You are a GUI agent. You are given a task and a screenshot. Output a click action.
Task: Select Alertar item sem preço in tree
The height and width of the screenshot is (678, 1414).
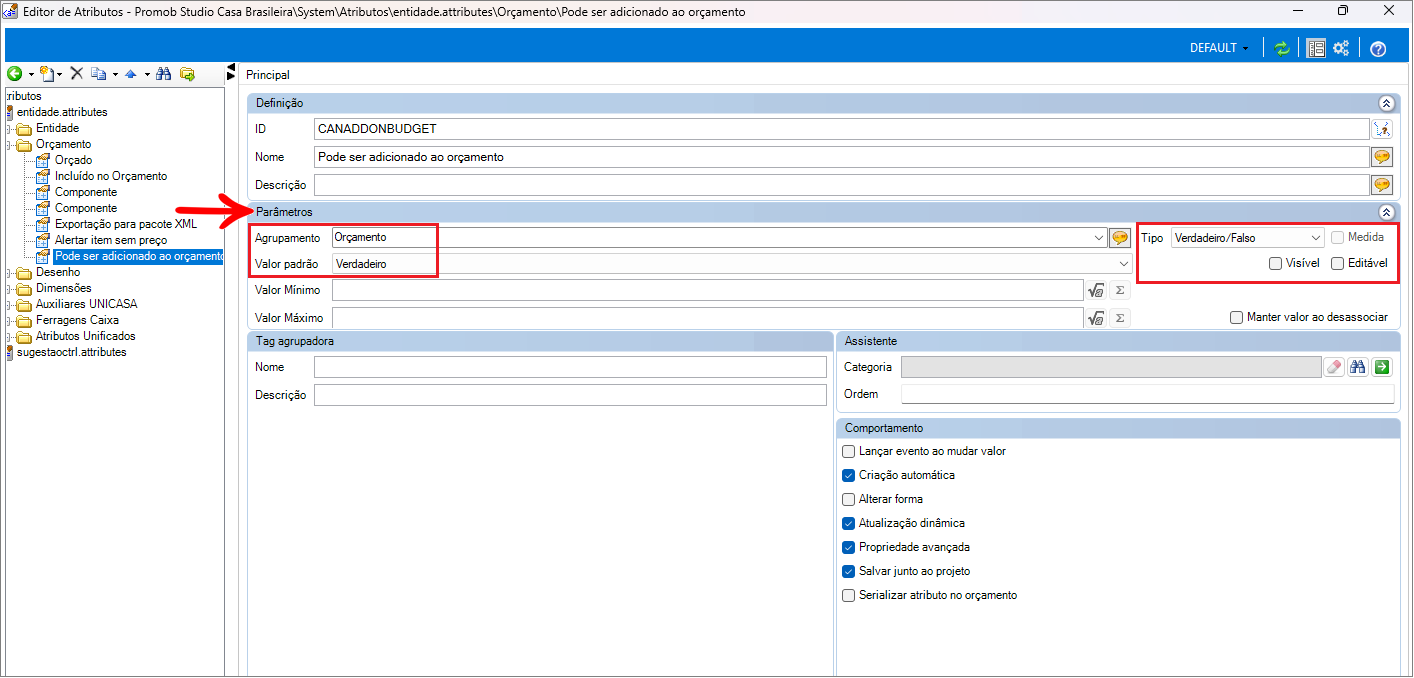point(110,240)
